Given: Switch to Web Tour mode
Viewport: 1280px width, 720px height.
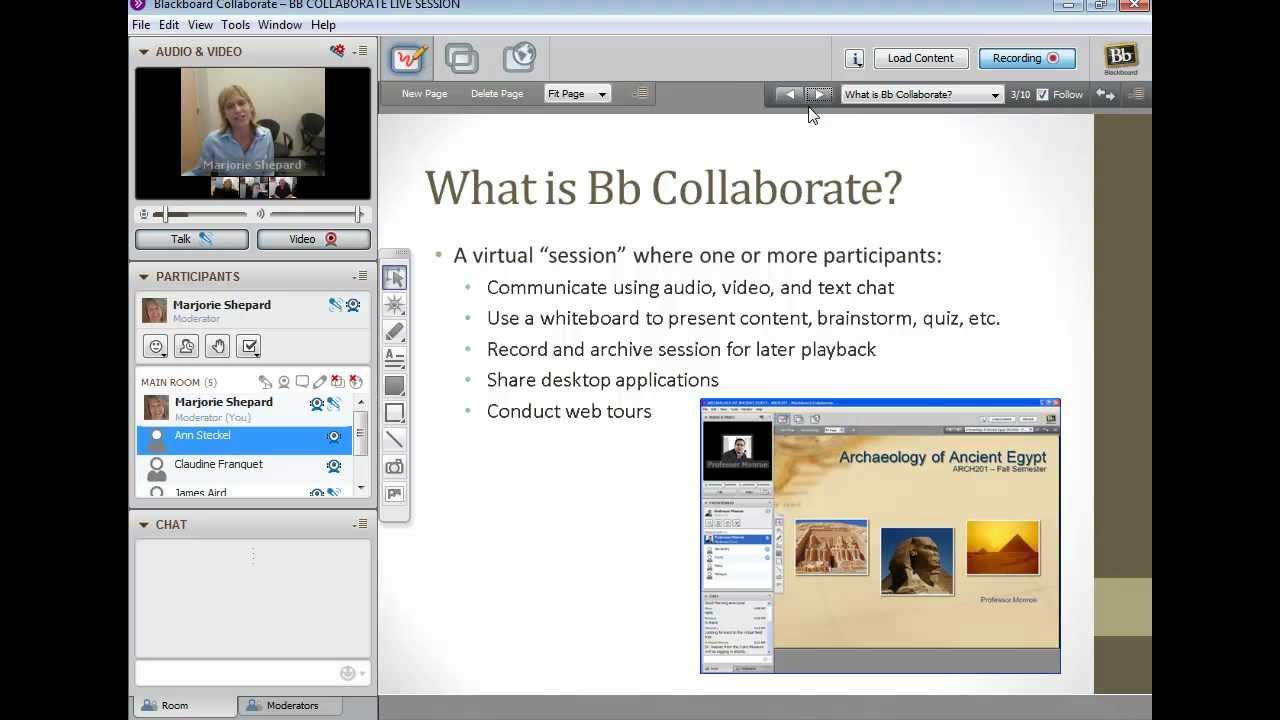Looking at the screenshot, I should click(520, 58).
